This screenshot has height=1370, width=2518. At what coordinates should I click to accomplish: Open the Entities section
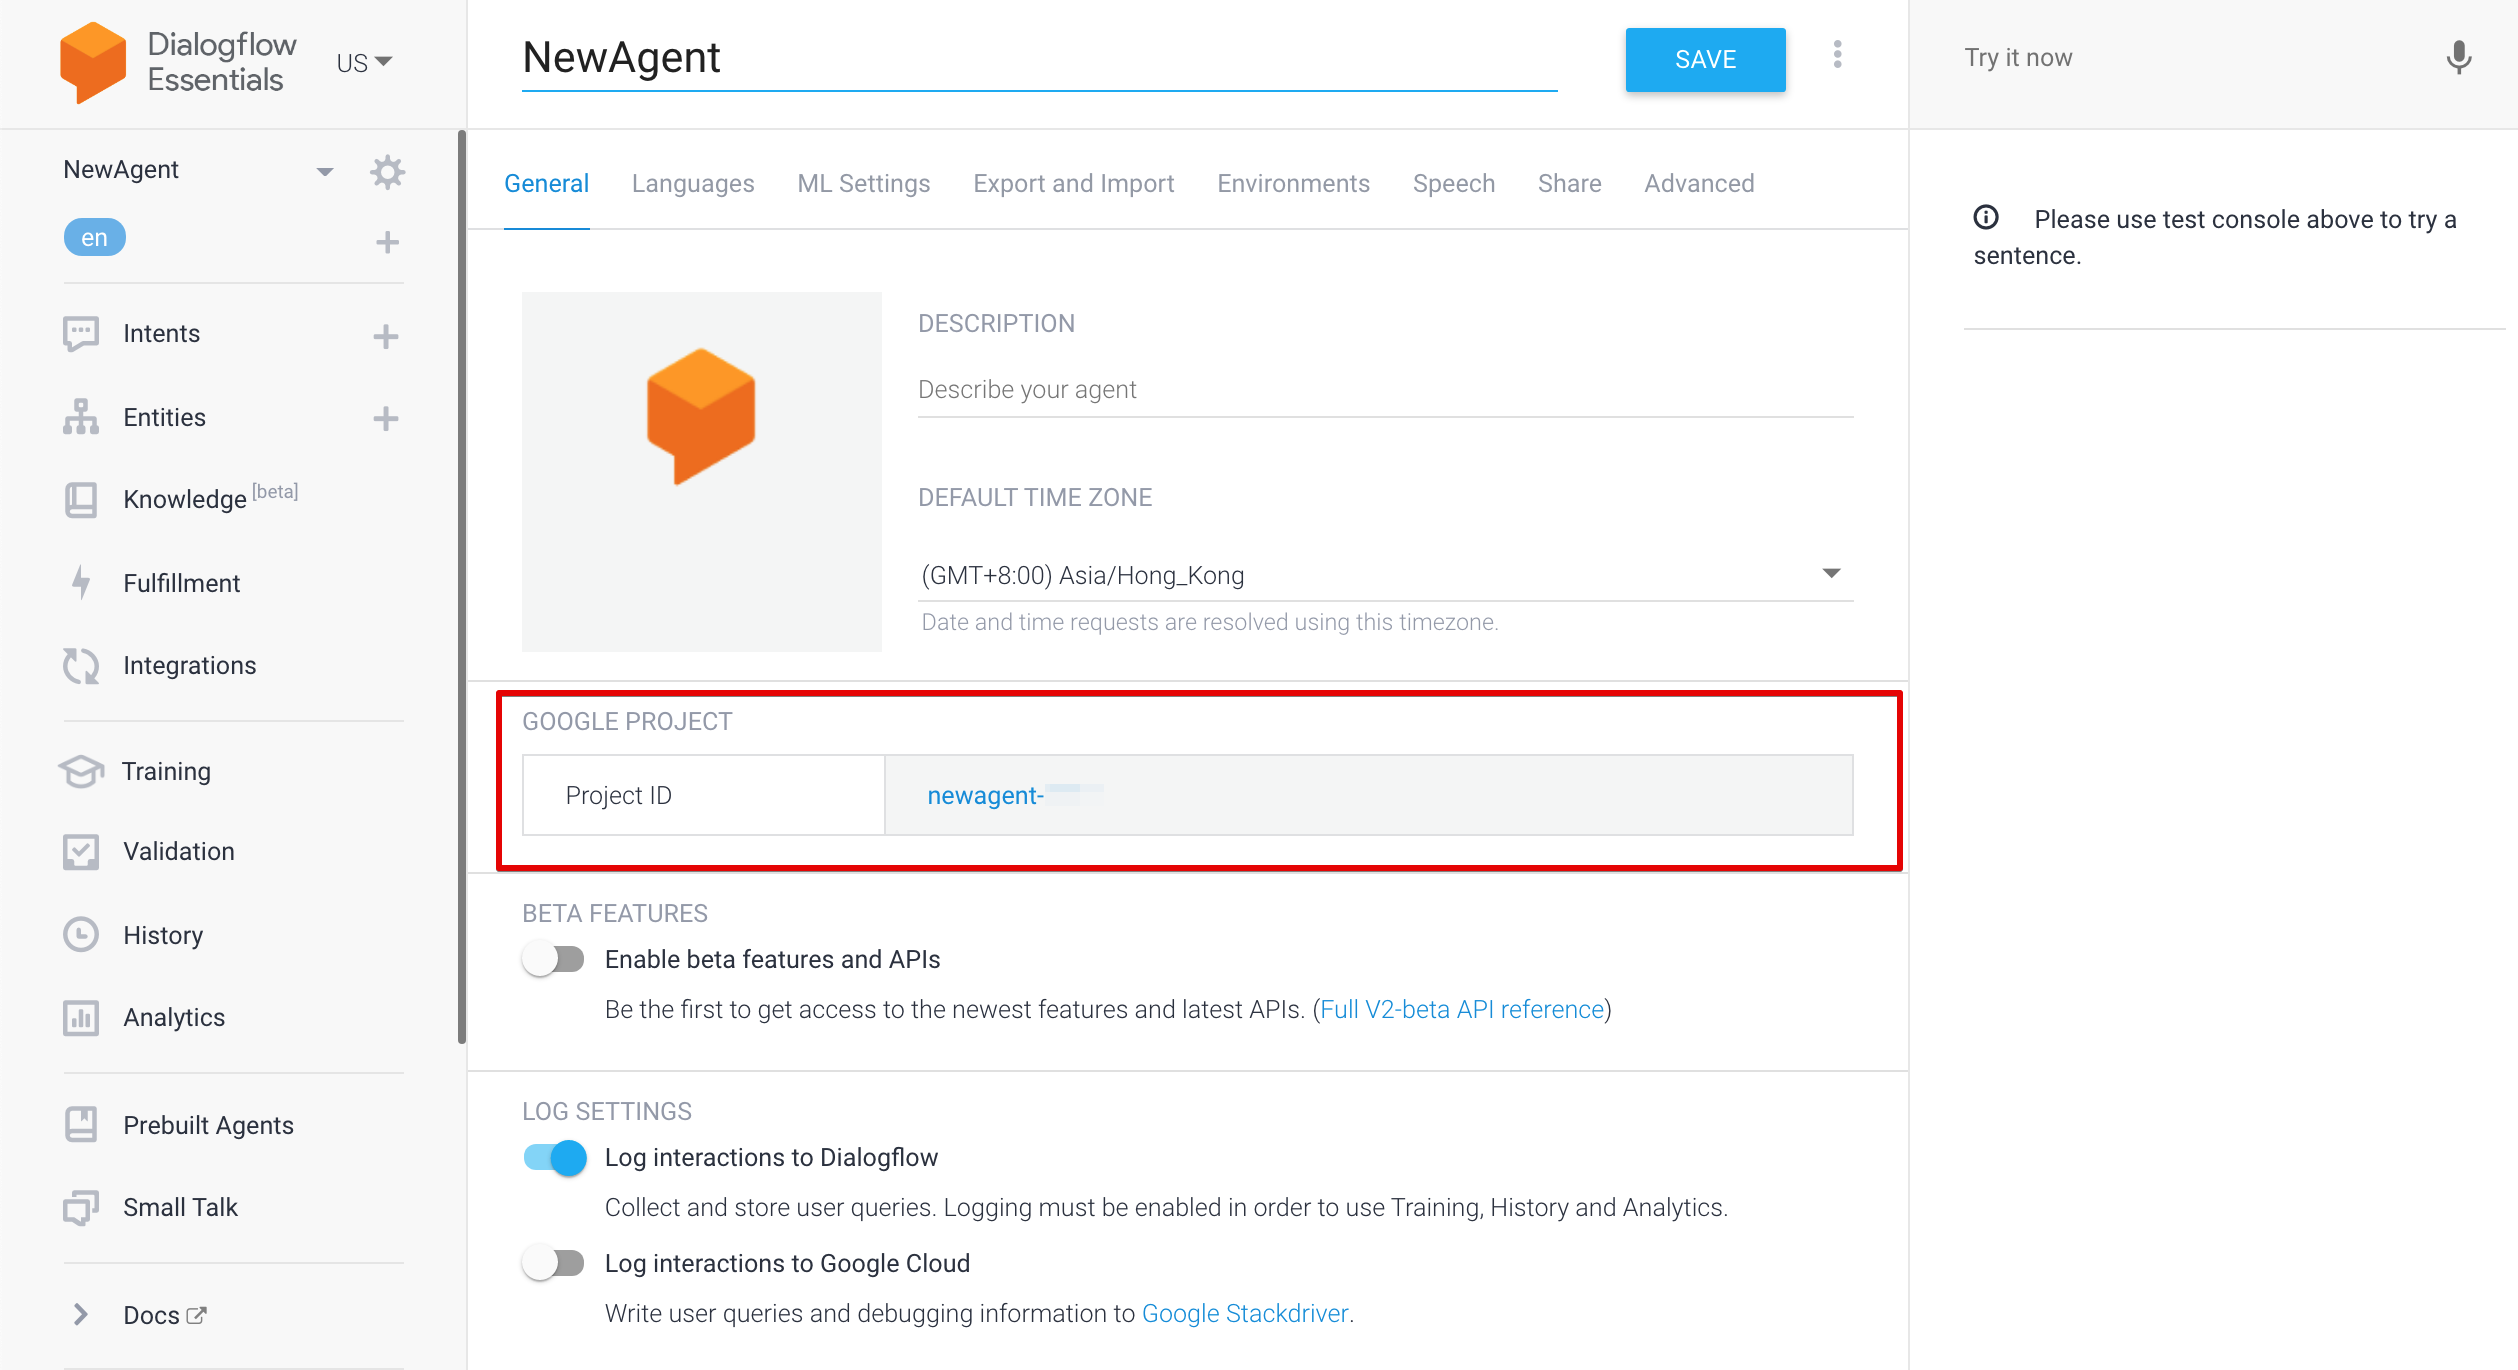point(80,417)
